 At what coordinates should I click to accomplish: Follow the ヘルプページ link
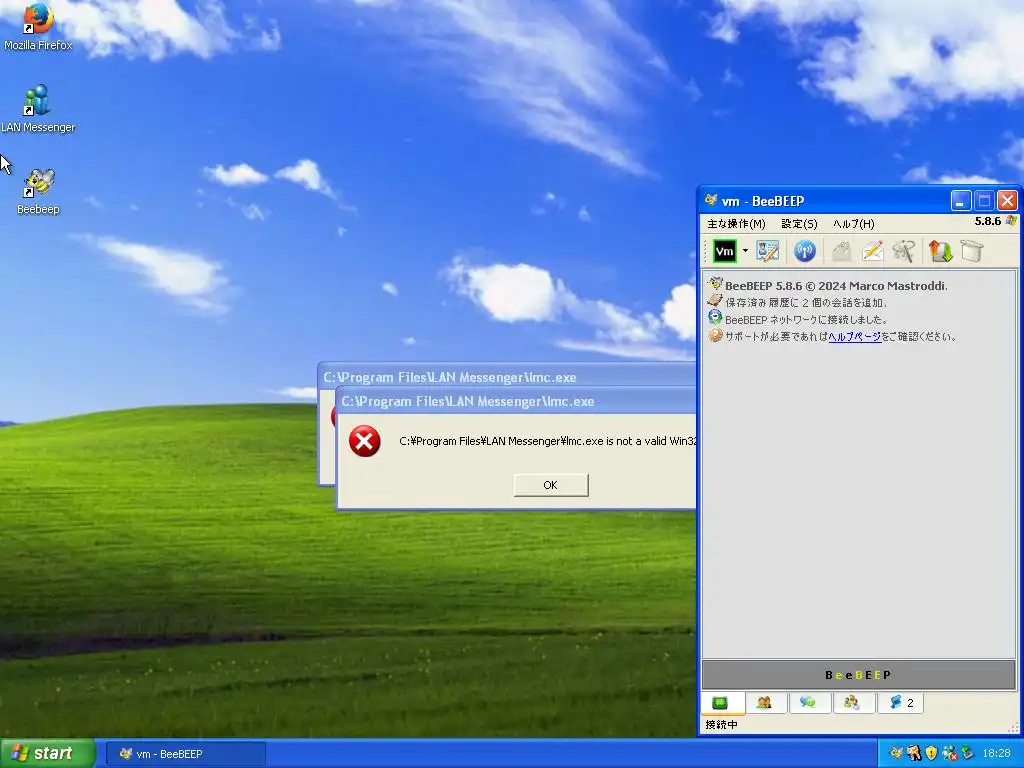tap(855, 337)
